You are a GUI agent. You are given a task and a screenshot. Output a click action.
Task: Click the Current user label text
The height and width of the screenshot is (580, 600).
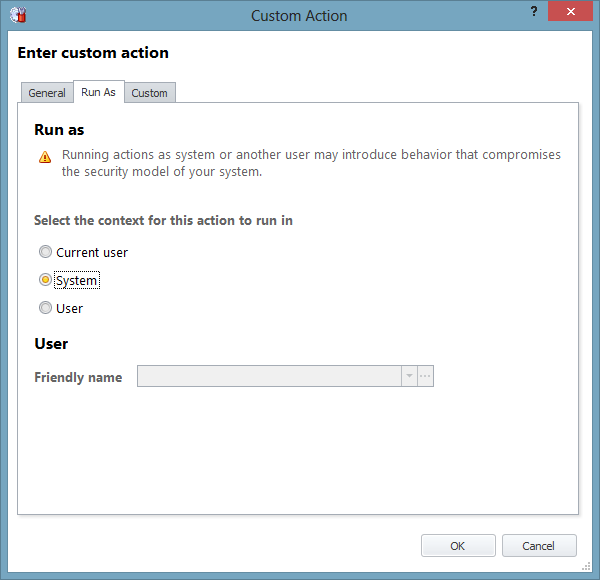click(92, 253)
